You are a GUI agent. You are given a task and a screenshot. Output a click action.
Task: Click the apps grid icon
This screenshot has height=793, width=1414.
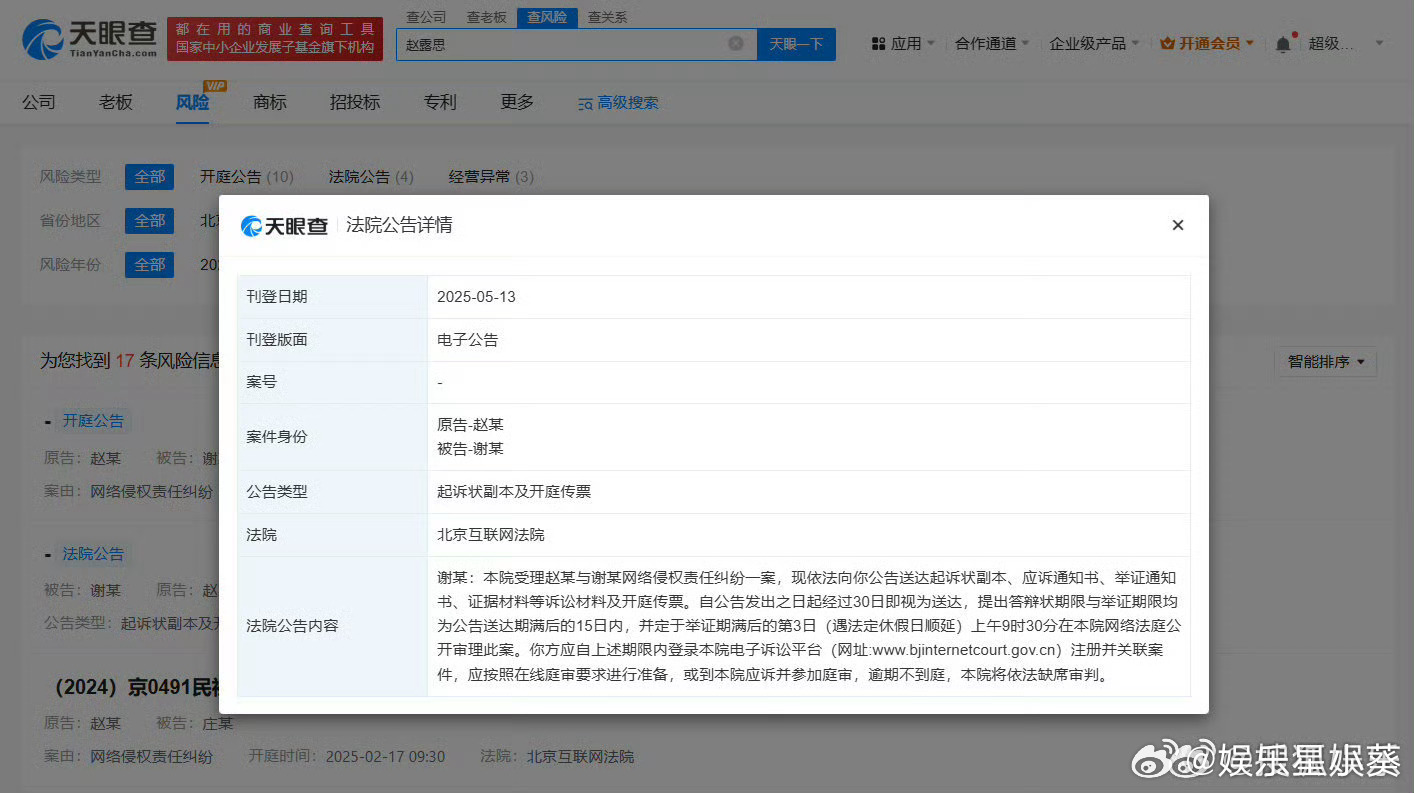click(878, 44)
